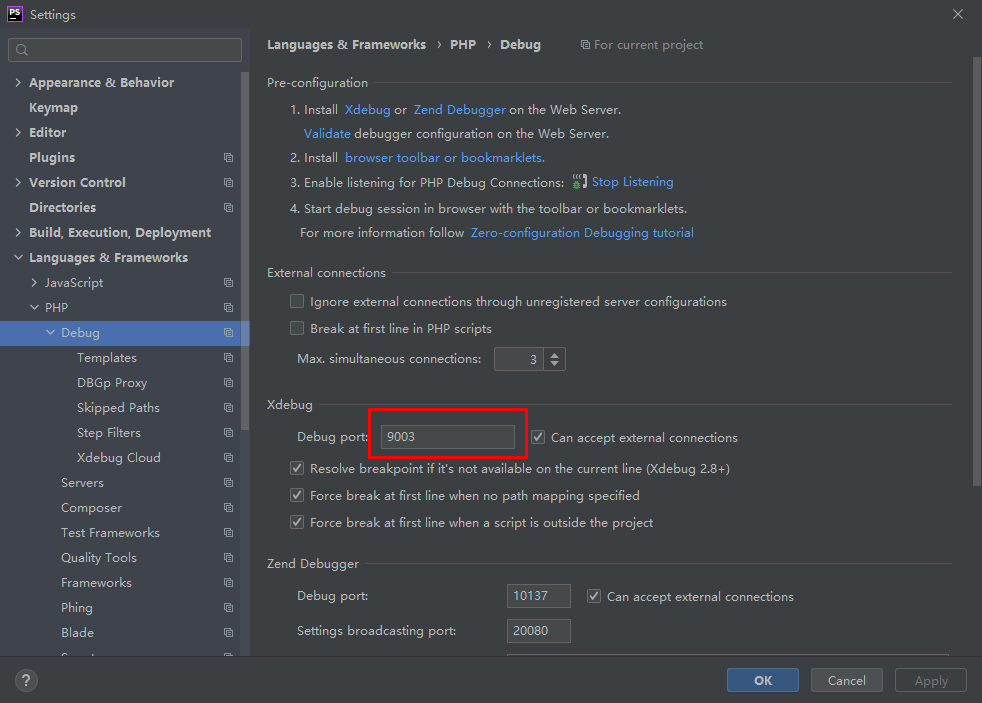Open the Composer settings page
The image size is (982, 703).
[x=91, y=508]
